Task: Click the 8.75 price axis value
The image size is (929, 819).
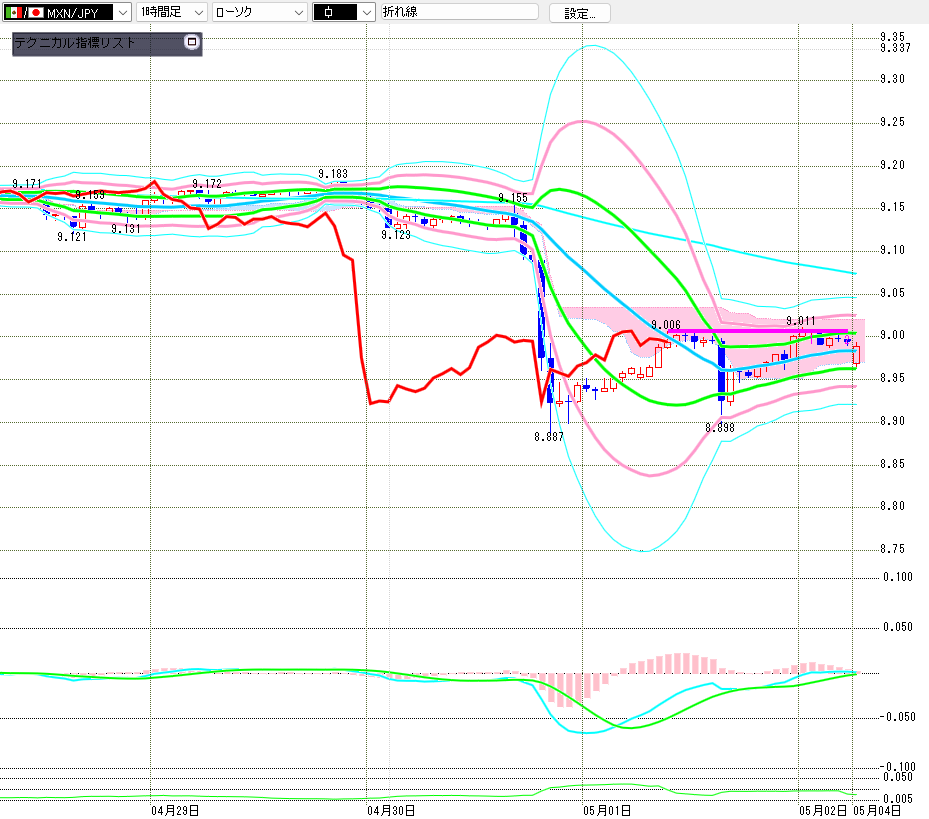Action: click(x=892, y=549)
